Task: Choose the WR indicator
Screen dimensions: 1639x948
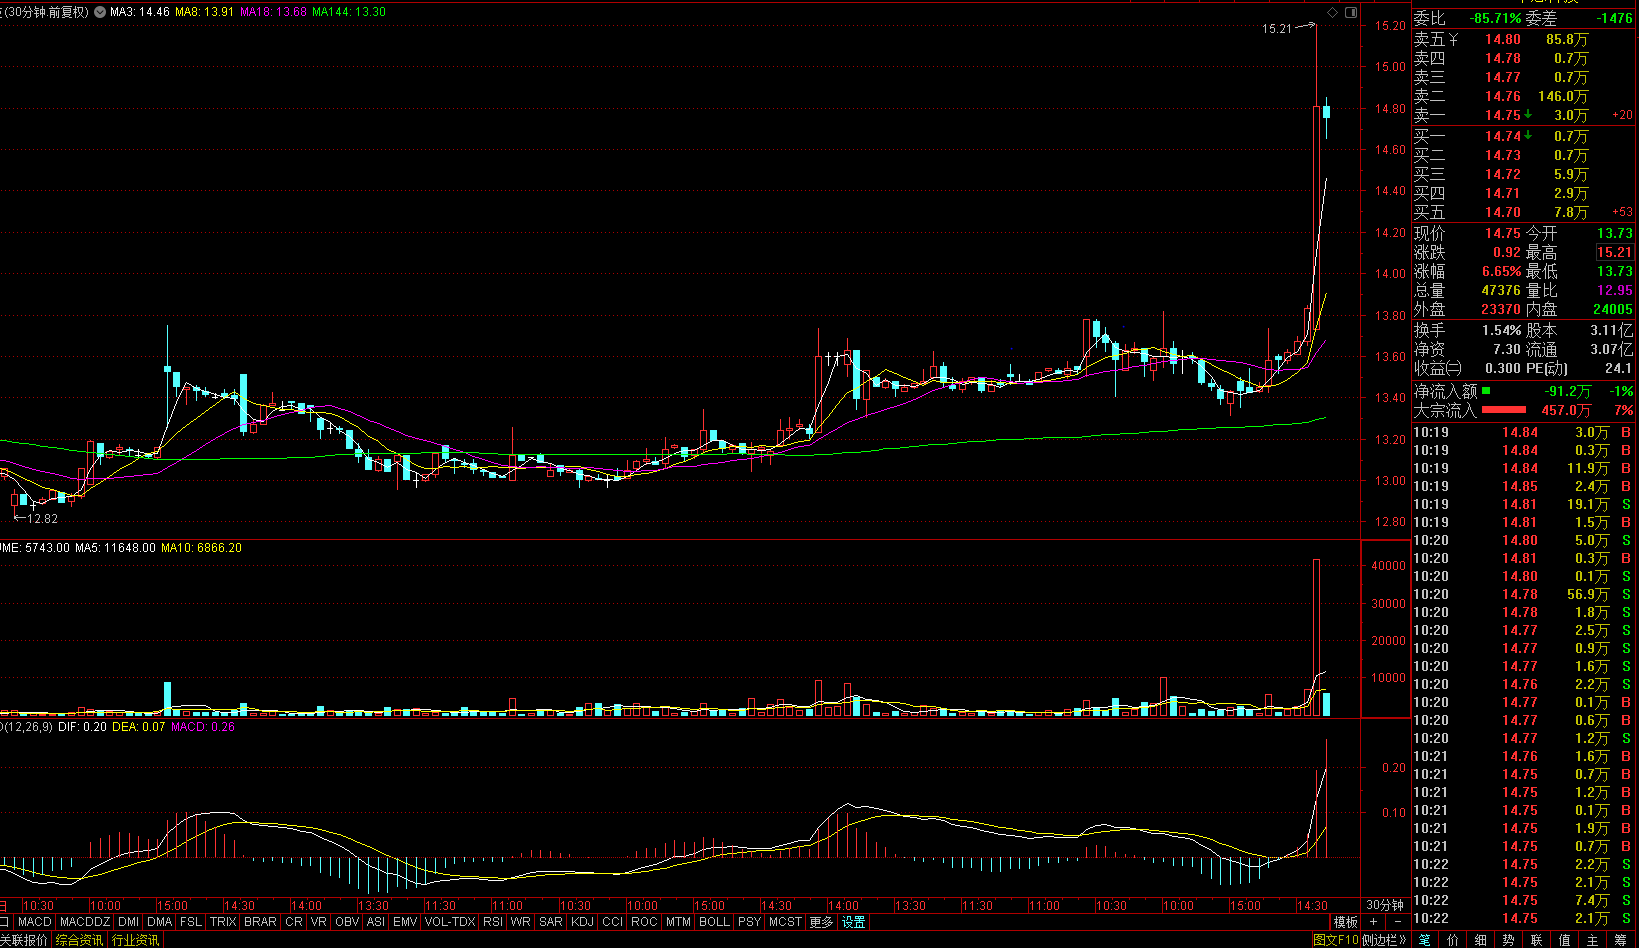Action: tap(521, 922)
